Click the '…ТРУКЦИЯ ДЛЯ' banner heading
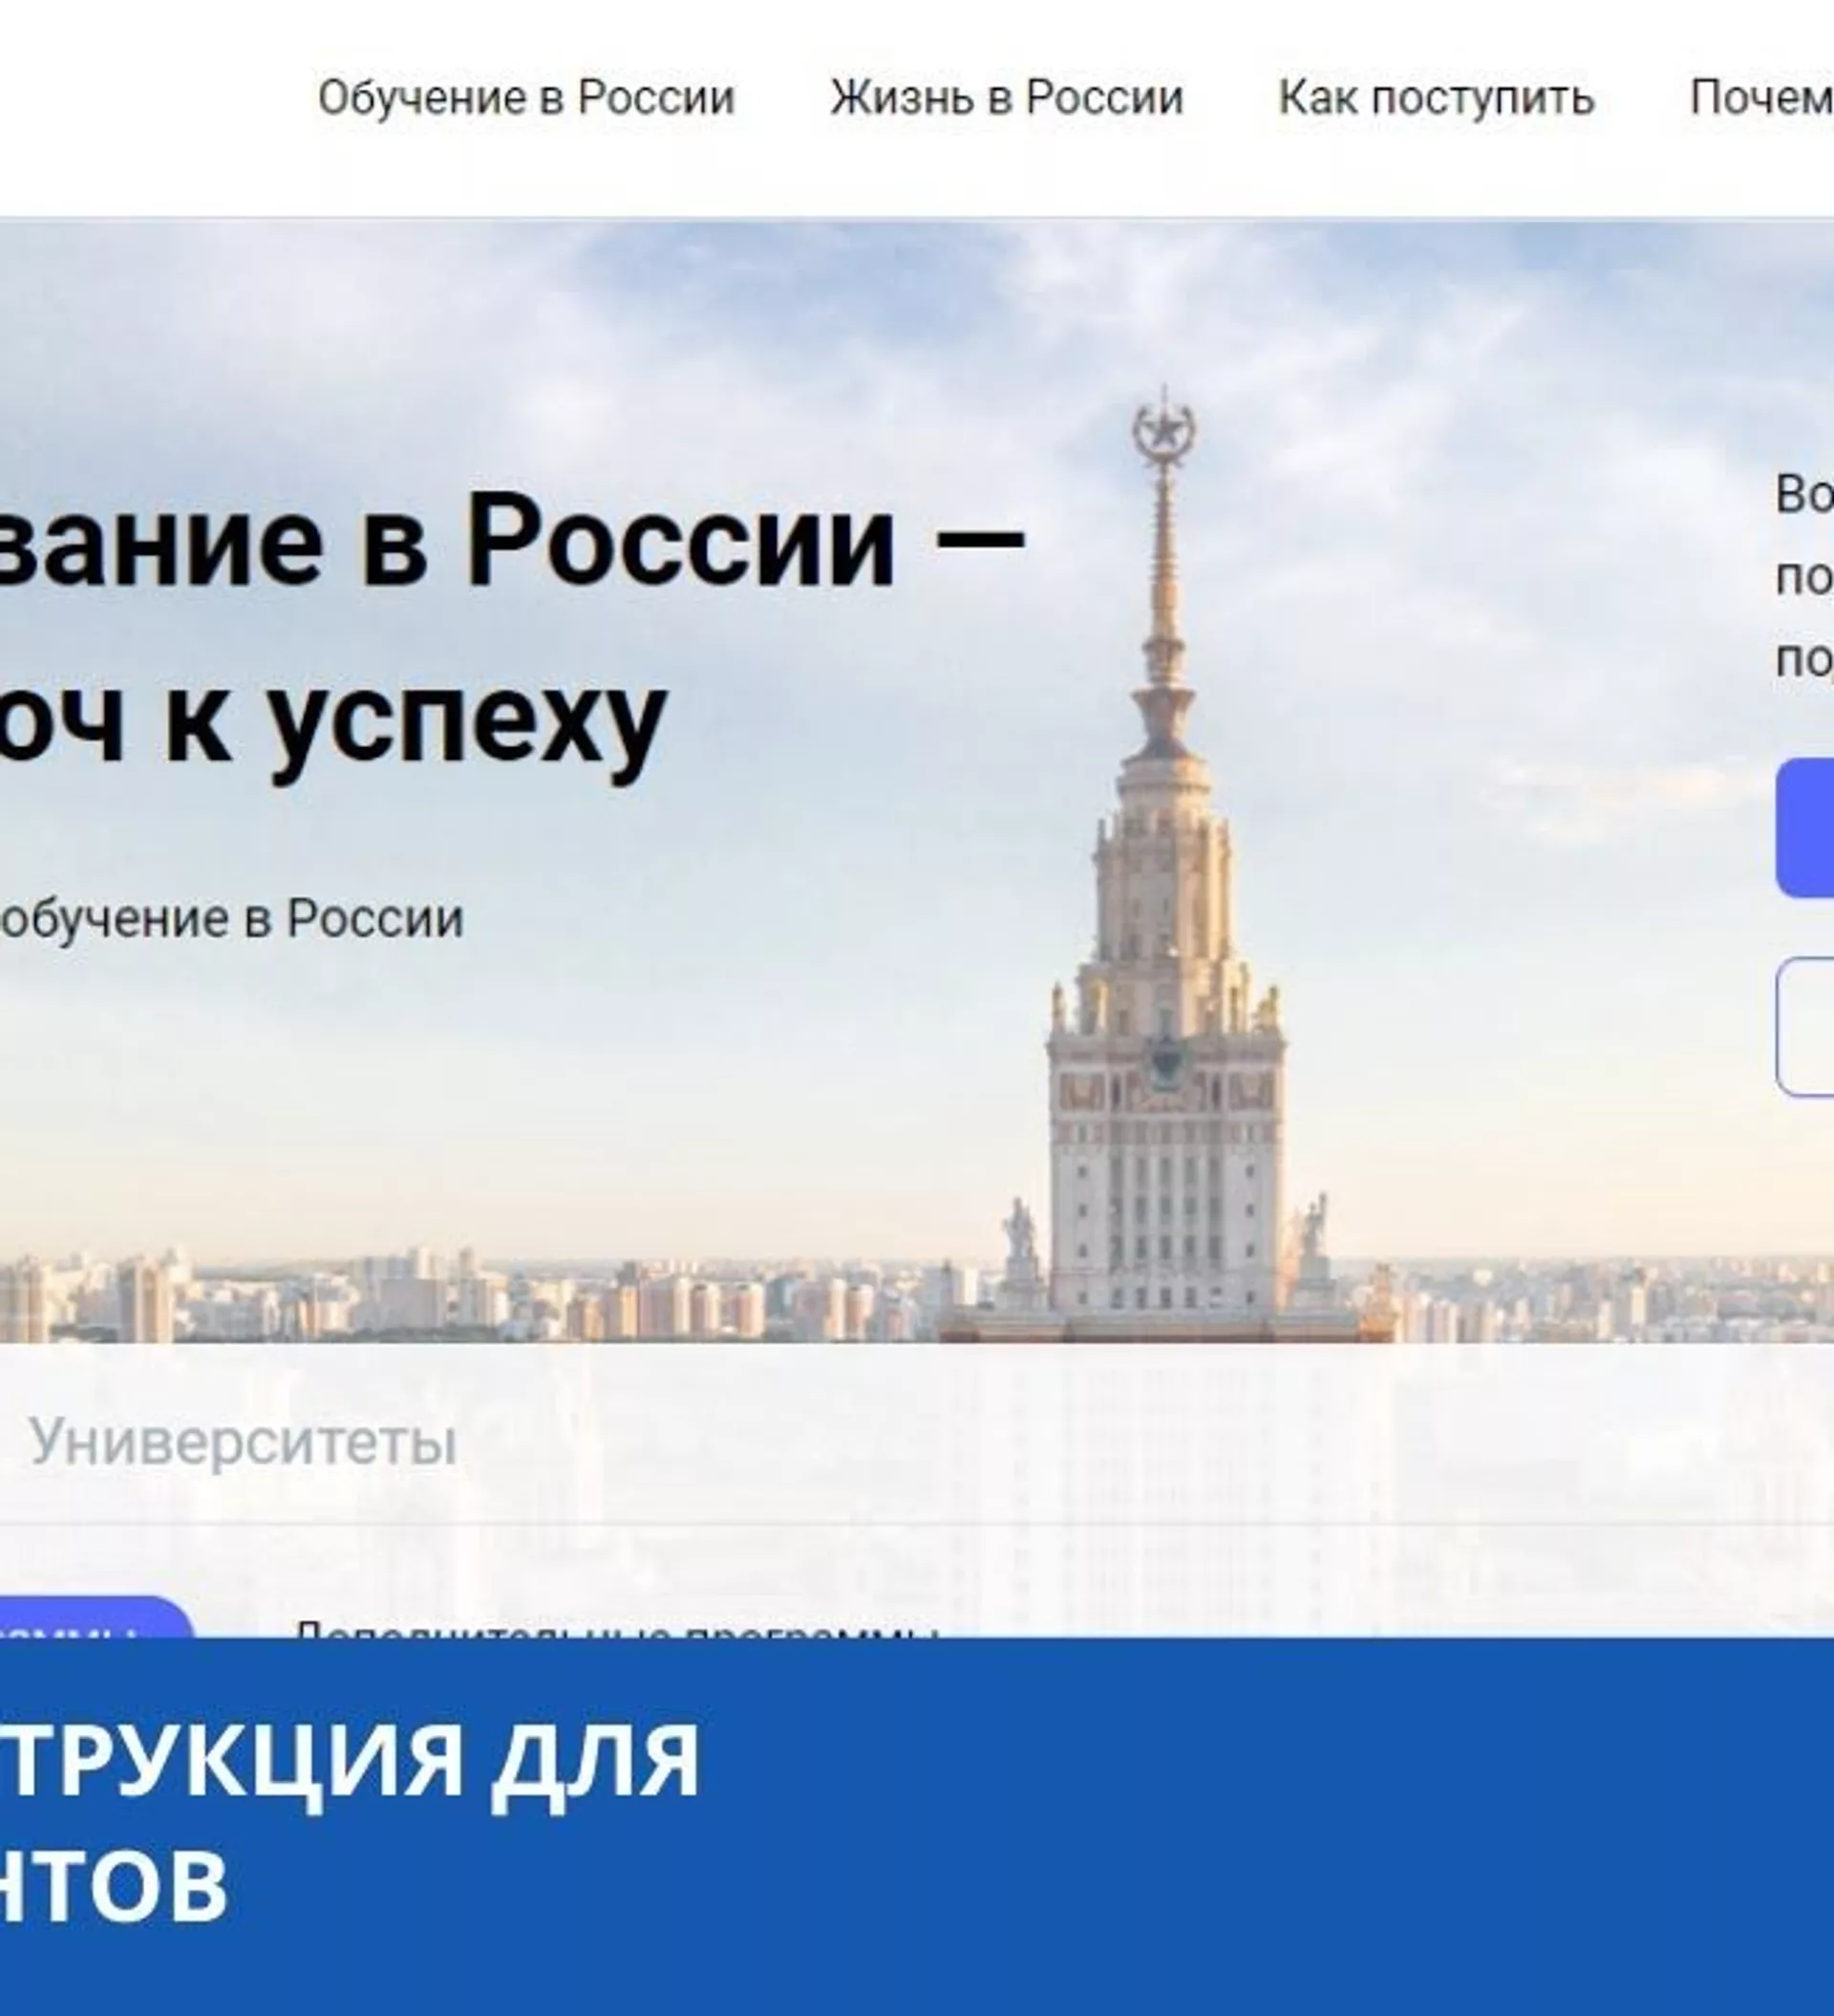1834x2016 pixels. click(349, 1760)
